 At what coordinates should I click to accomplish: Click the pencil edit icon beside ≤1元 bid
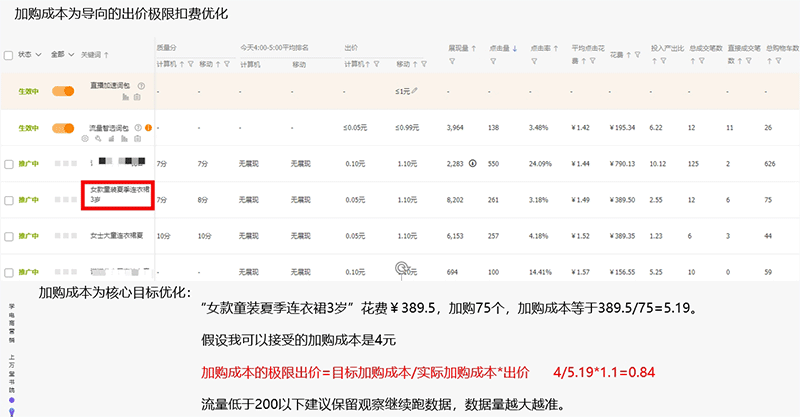tap(417, 91)
